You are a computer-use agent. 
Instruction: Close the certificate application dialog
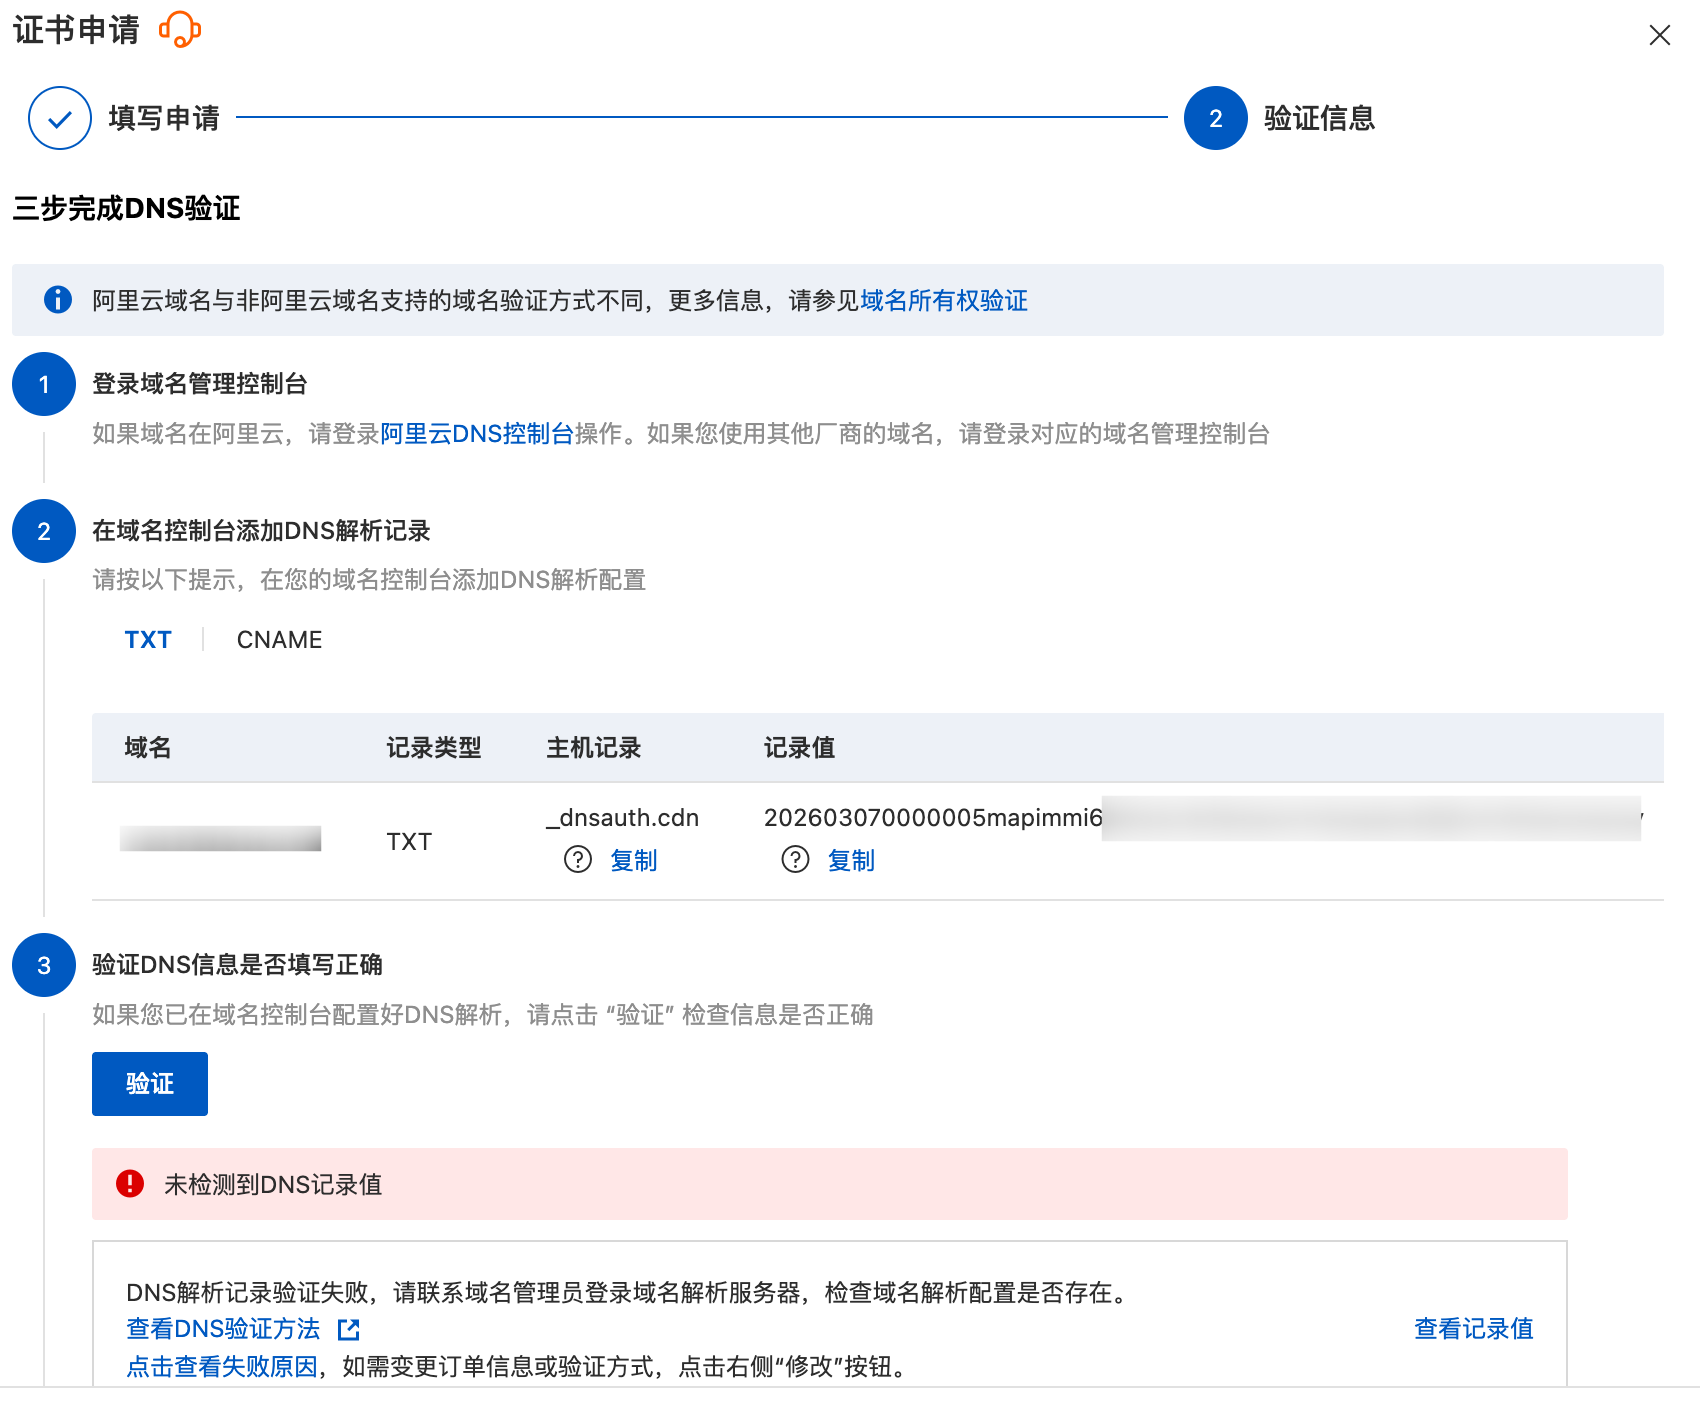point(1659,36)
